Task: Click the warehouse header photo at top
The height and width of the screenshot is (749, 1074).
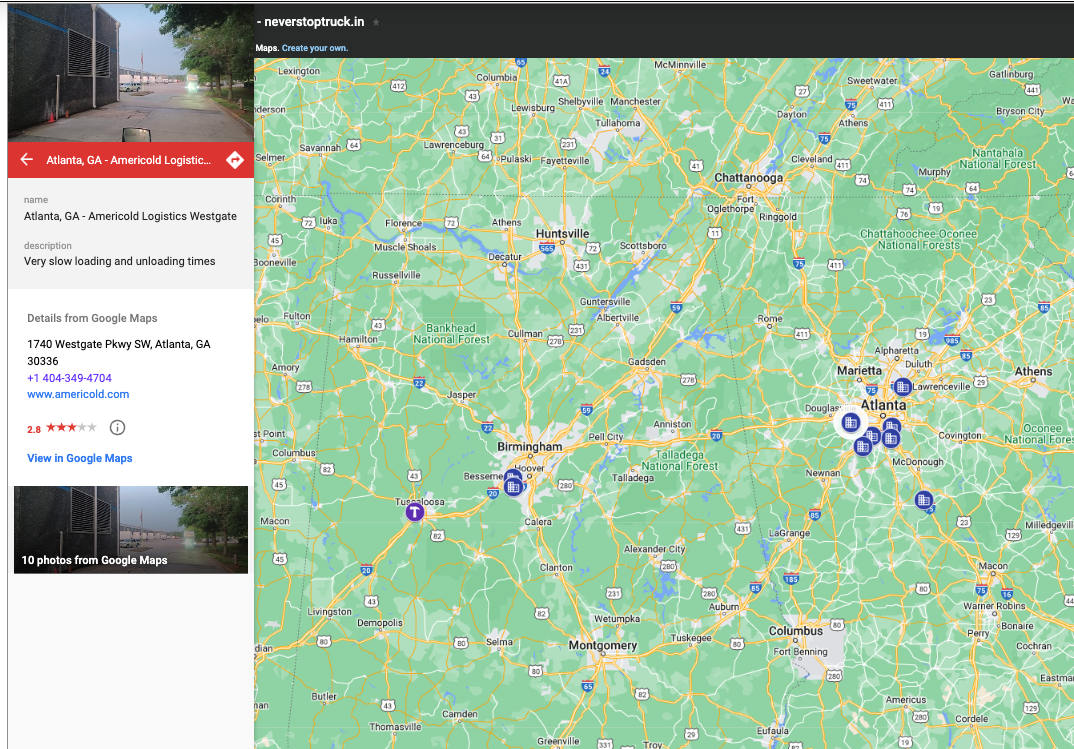Action: pos(131,72)
